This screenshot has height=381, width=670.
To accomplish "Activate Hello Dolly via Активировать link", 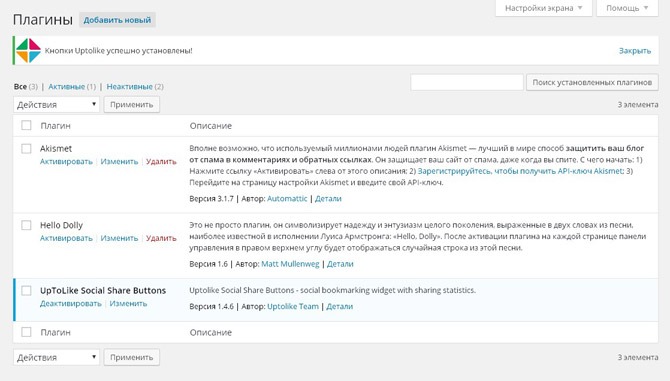I will click(x=66, y=238).
